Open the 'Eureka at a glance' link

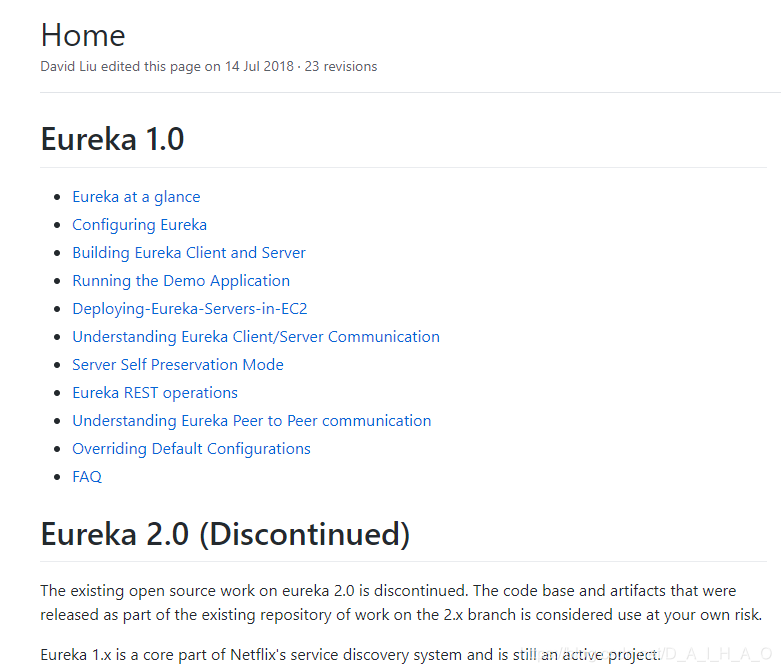[136, 197]
